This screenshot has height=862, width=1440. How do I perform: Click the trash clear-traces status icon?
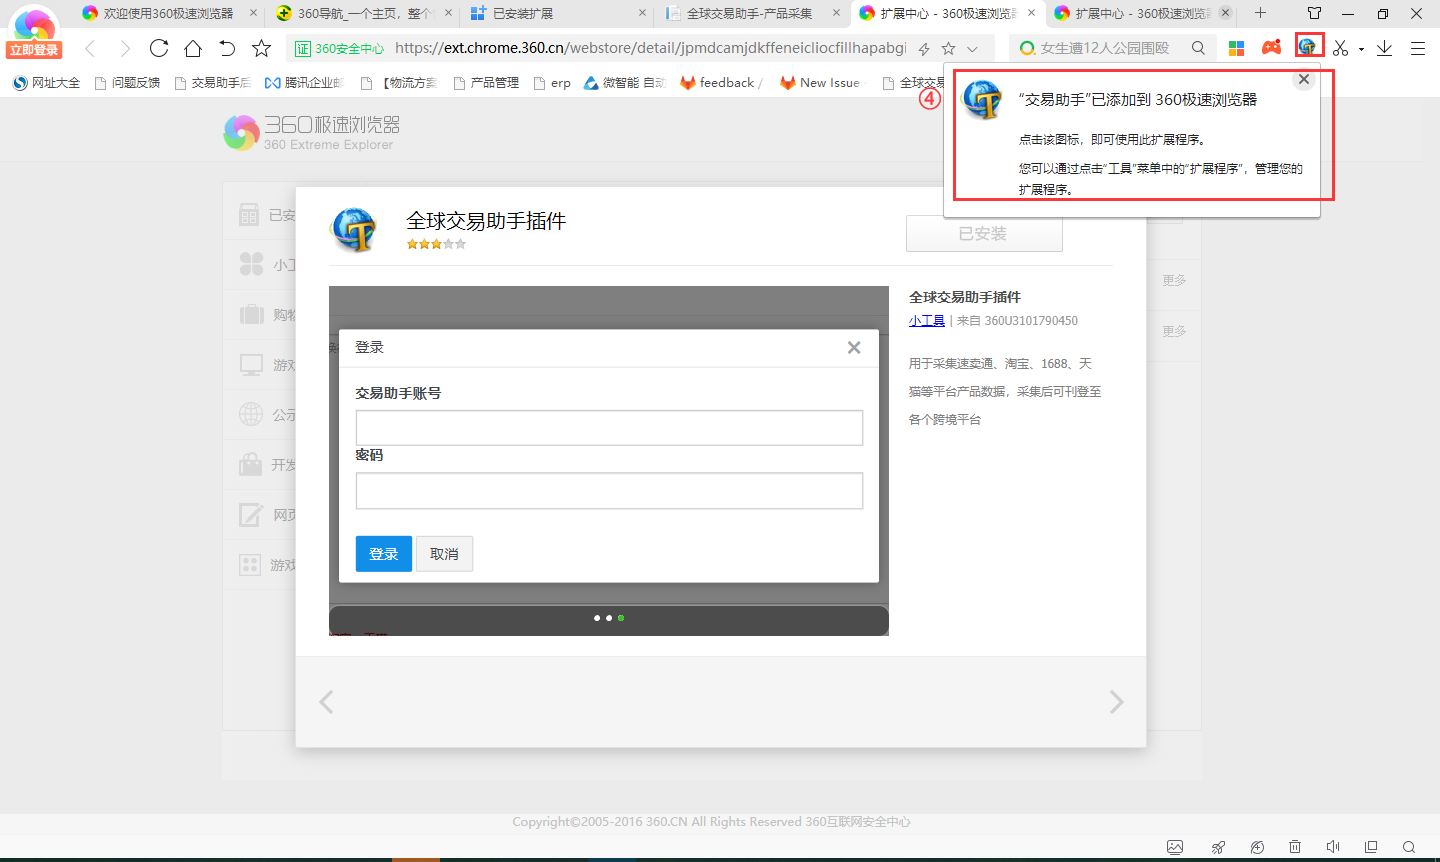1295,847
